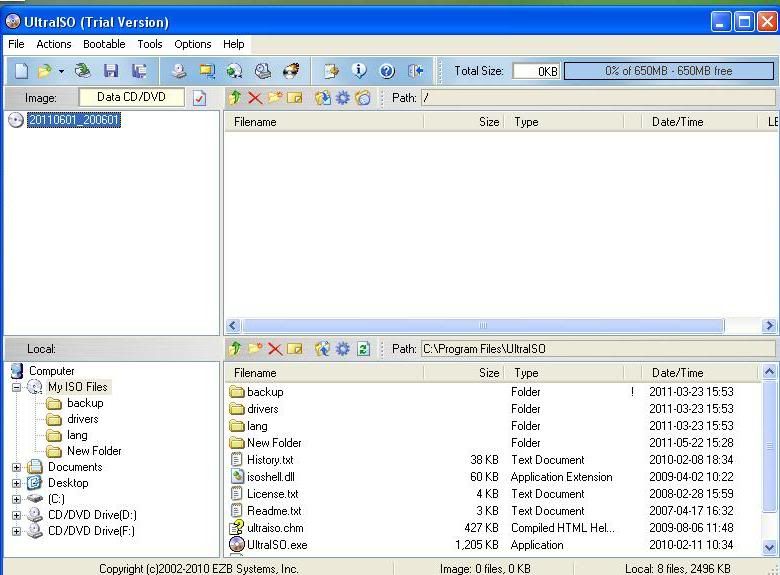Click the Local list scroll-down arrow
Screen dimensions: 780x575
pyautogui.click(x=769, y=548)
